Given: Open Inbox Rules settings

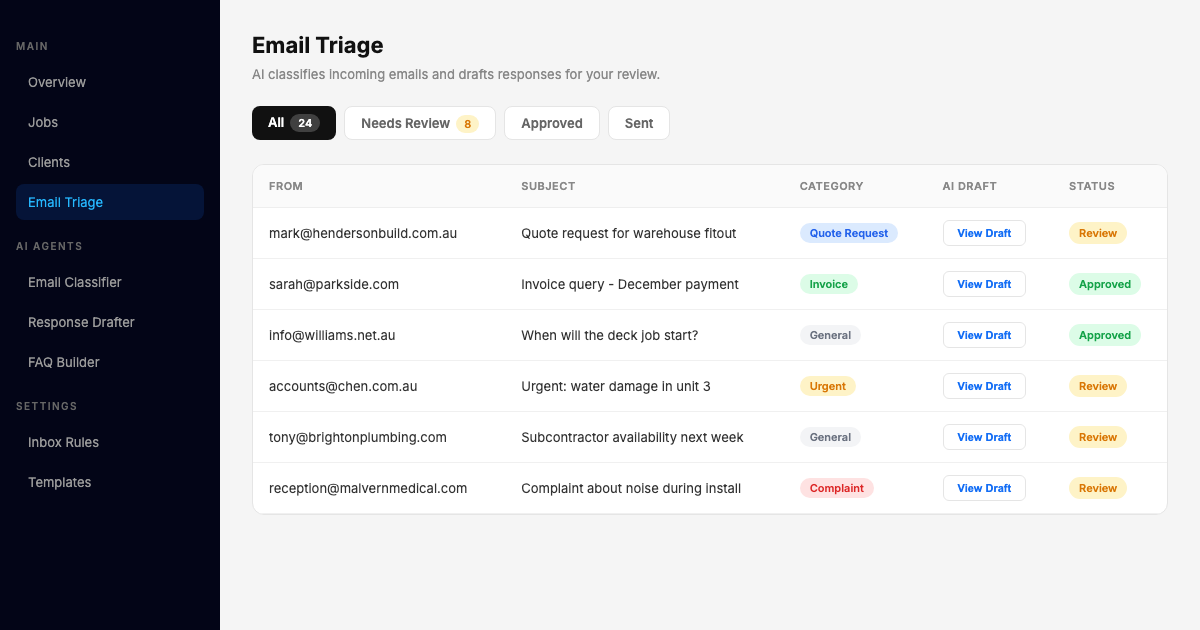Looking at the screenshot, I should click(x=63, y=442).
